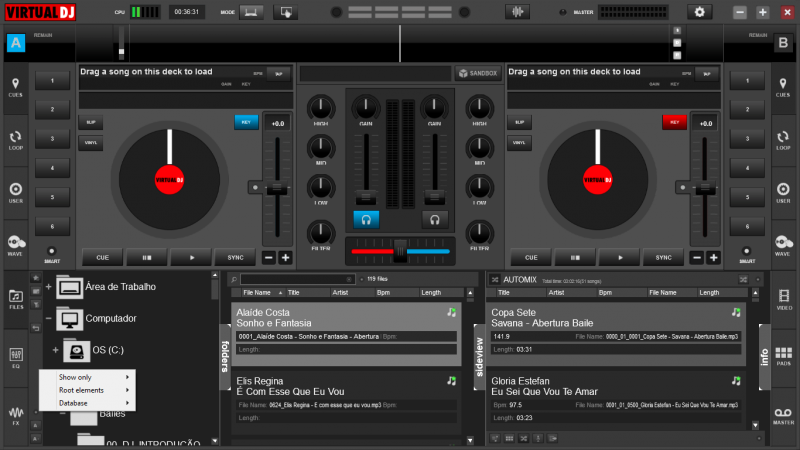800x450 pixels.
Task: Select hot cue 1 on left deck
Action: tap(52, 81)
